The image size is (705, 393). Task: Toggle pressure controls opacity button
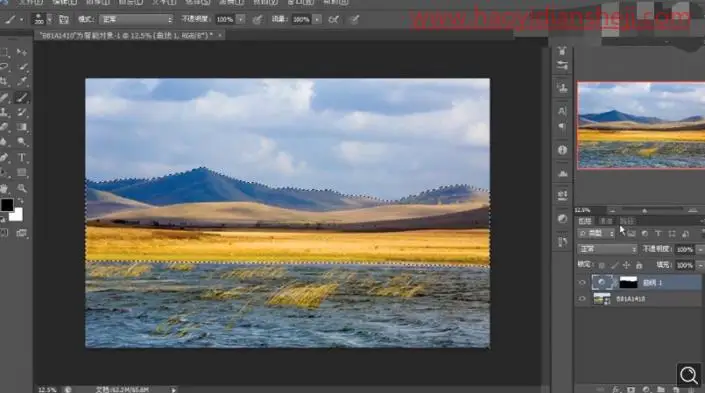257,19
